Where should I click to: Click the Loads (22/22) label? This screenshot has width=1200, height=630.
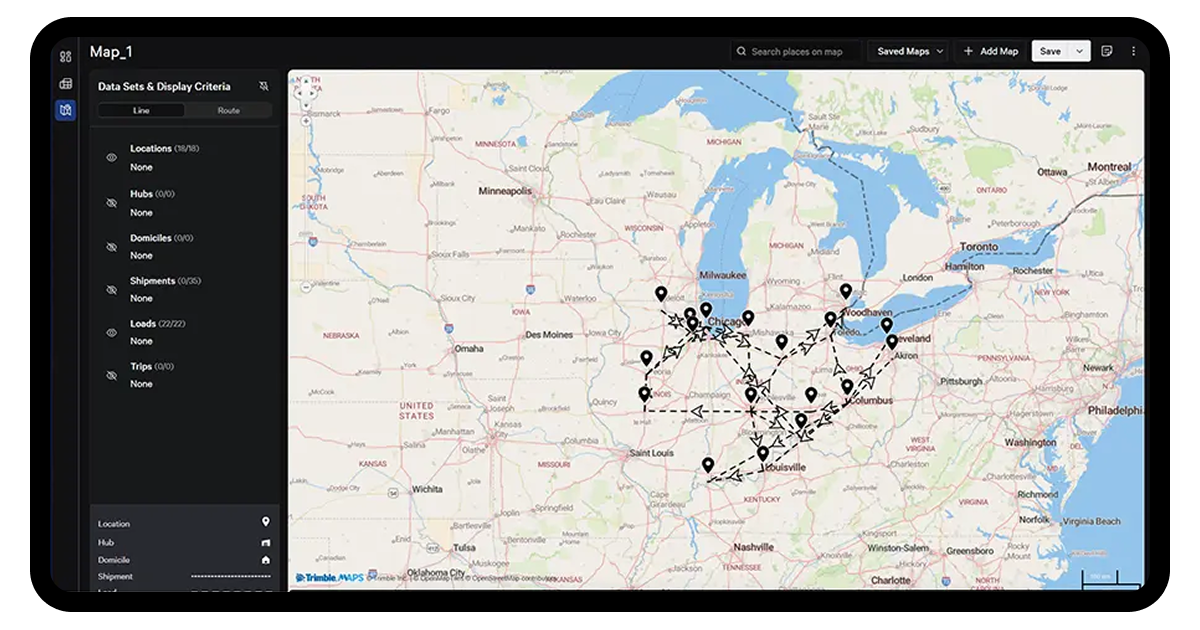[158, 324]
